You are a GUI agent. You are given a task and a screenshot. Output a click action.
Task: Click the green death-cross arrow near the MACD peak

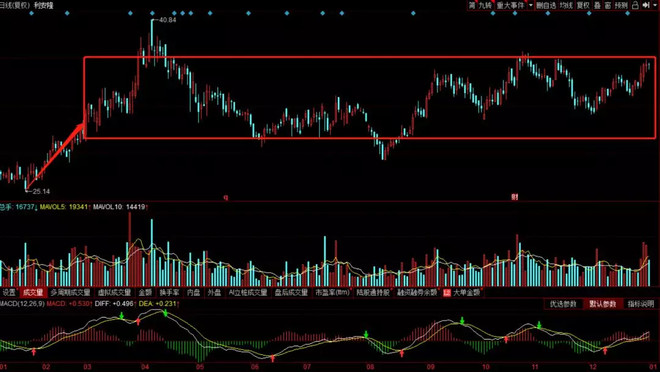click(165, 313)
